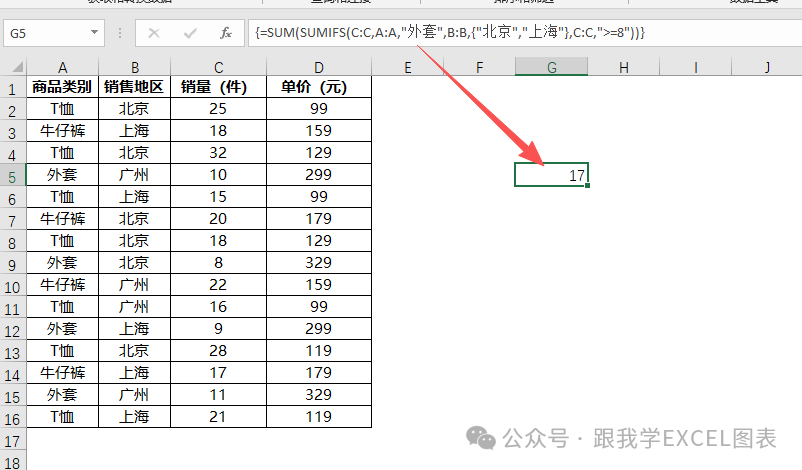
Task: Click cell C6 with value 15
Action: (218, 197)
